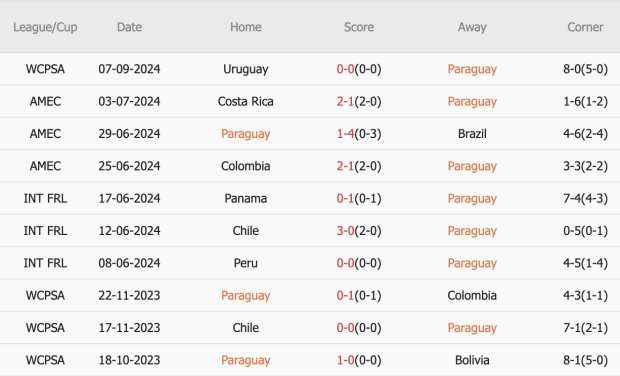Click Paraguay home team on 29-06-2024

pyautogui.click(x=246, y=134)
